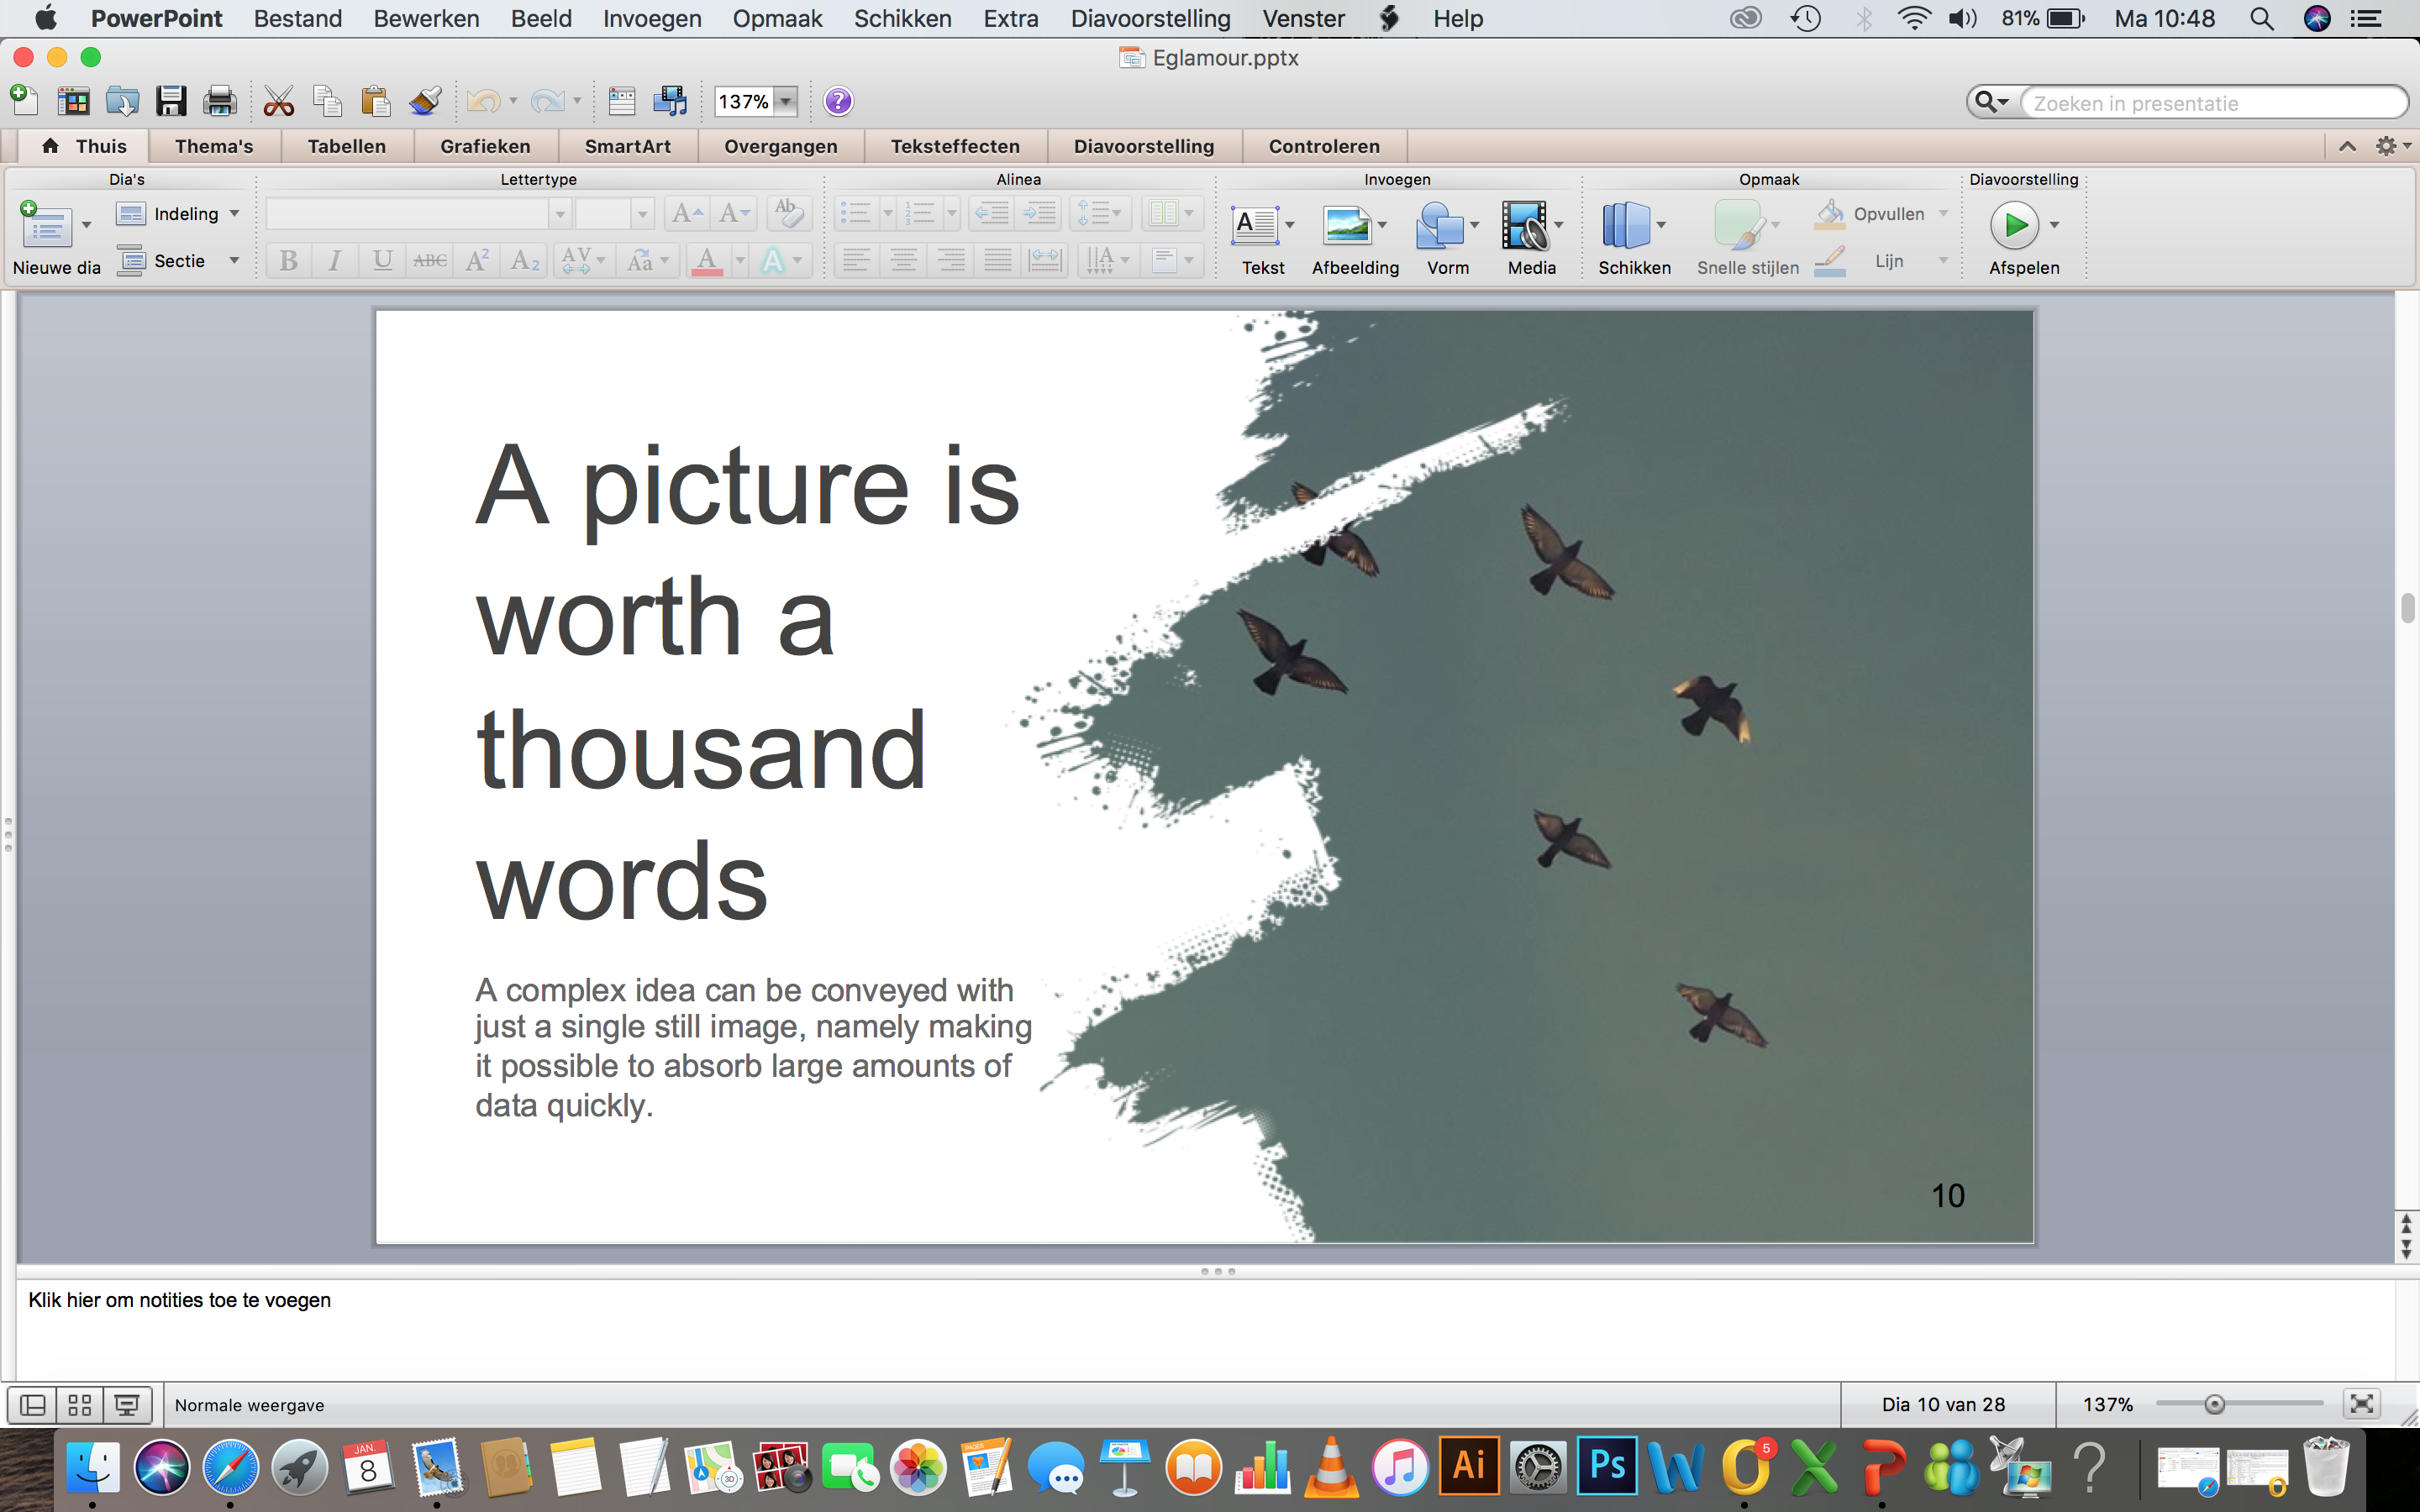Open the Overgangen ribbon tab
Image resolution: width=2420 pixels, height=1512 pixels.
780,146
